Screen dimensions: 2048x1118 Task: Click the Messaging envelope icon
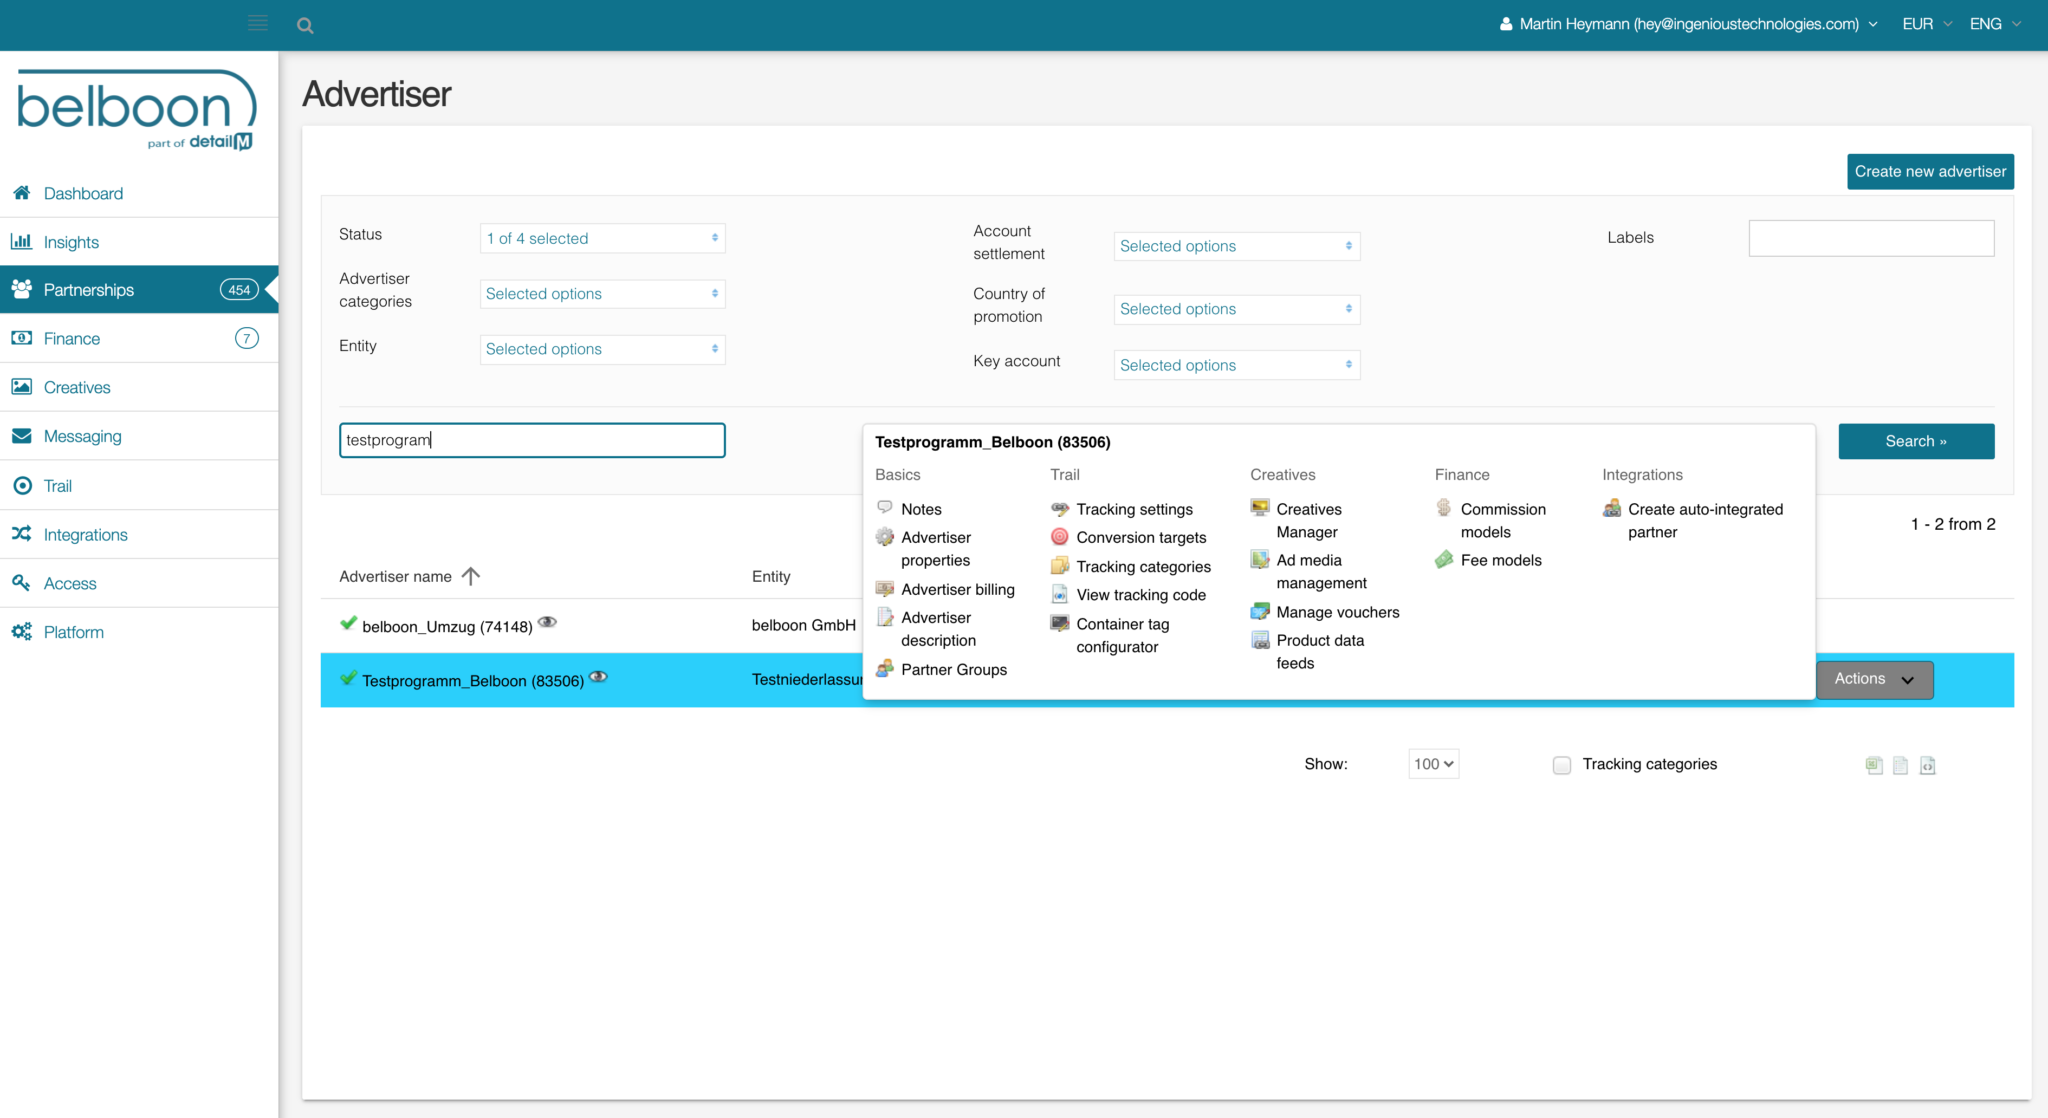point(22,436)
